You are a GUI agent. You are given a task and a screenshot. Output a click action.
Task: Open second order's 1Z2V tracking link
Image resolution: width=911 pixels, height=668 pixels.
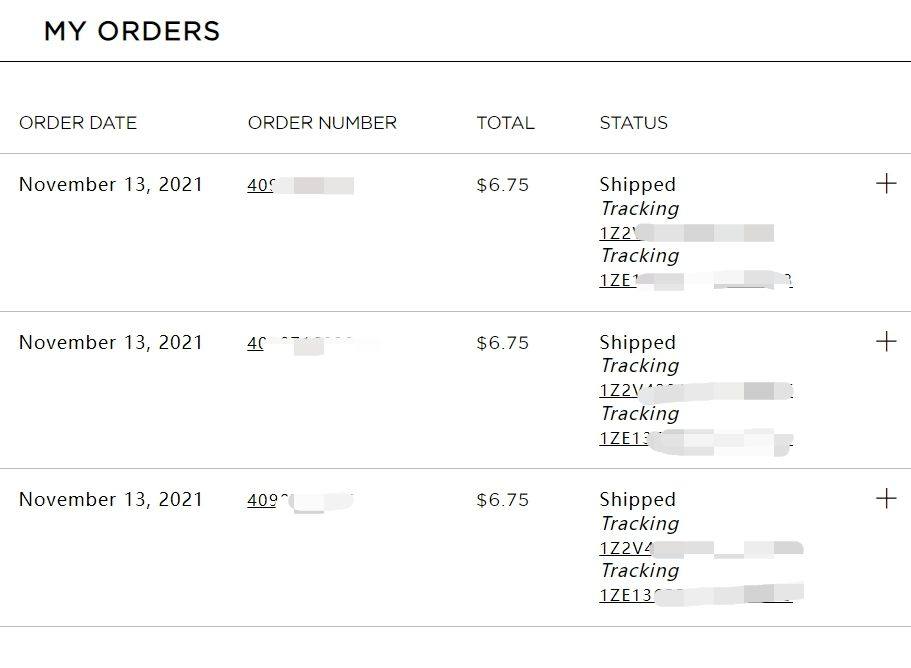pyautogui.click(x=696, y=391)
